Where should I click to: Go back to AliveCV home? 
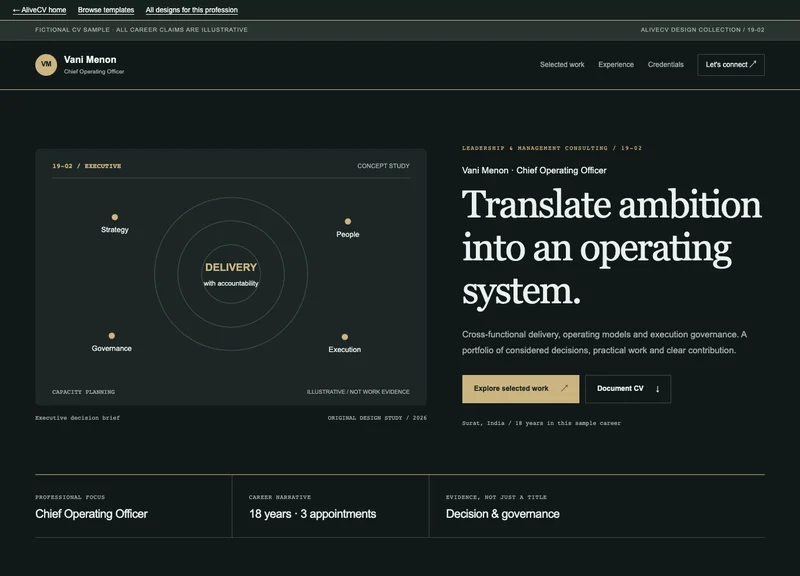pyautogui.click(x=39, y=10)
